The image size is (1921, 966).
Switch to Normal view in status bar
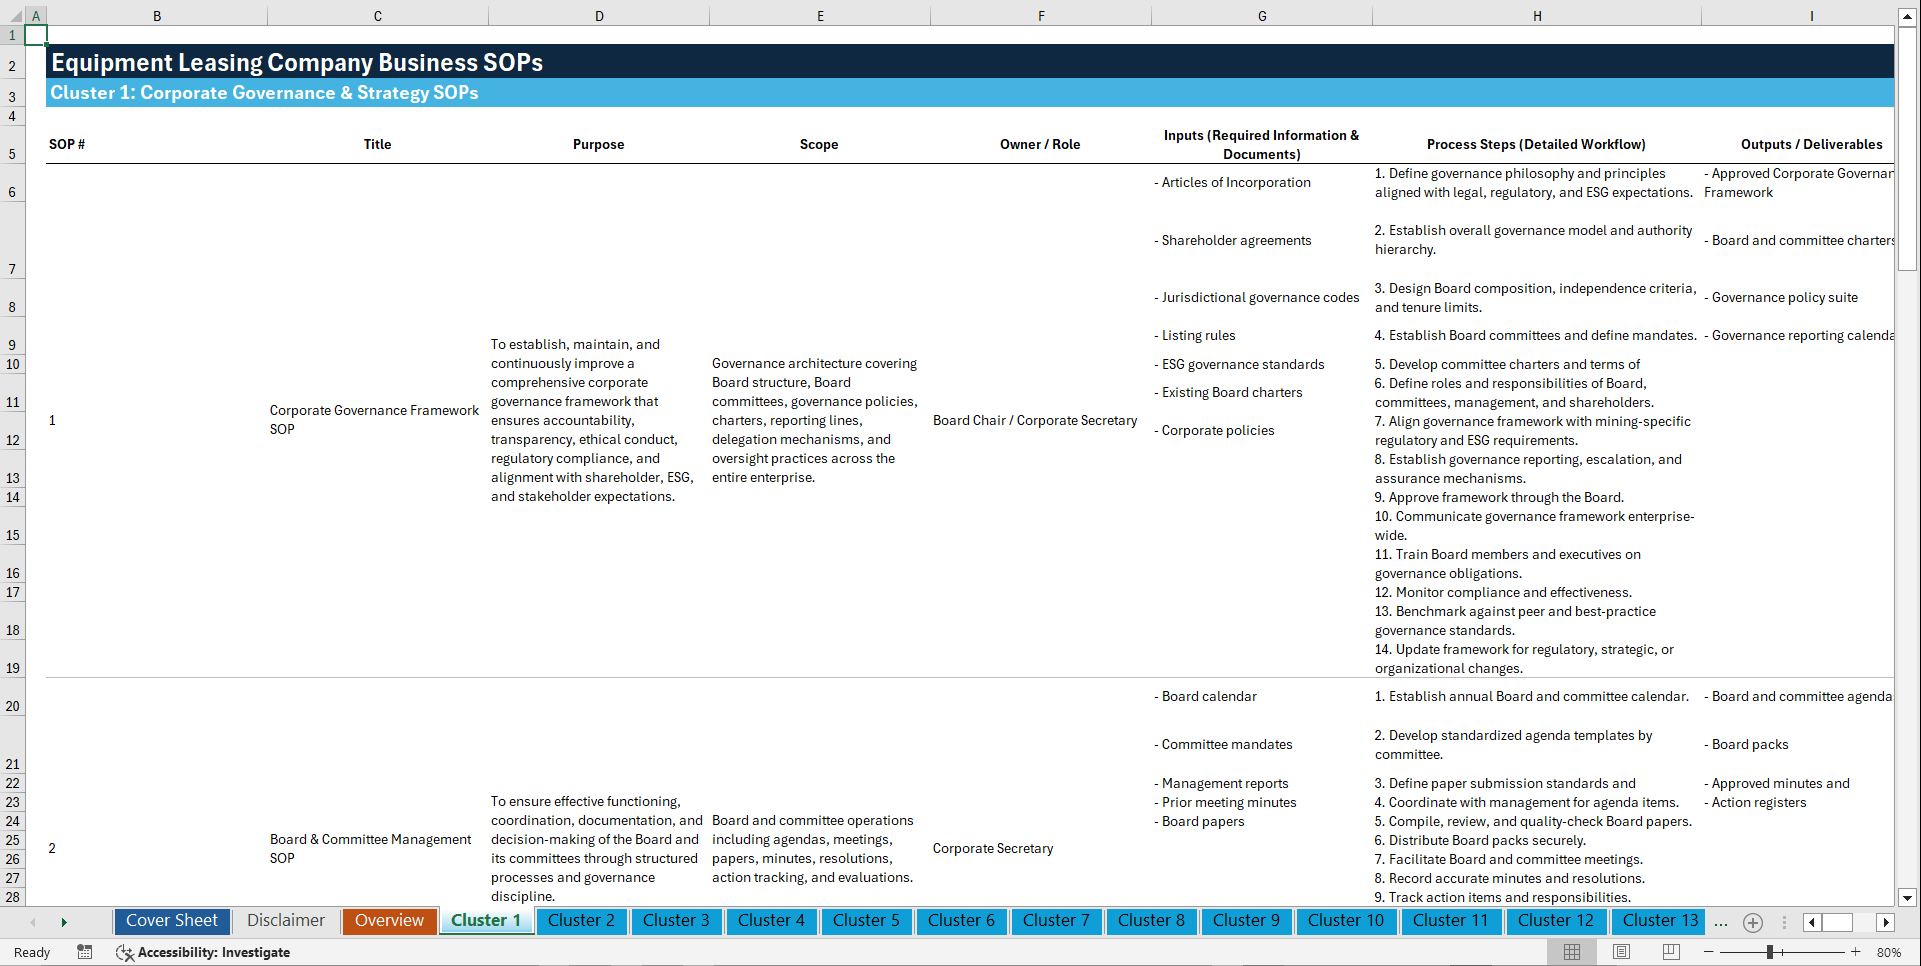click(x=1573, y=952)
